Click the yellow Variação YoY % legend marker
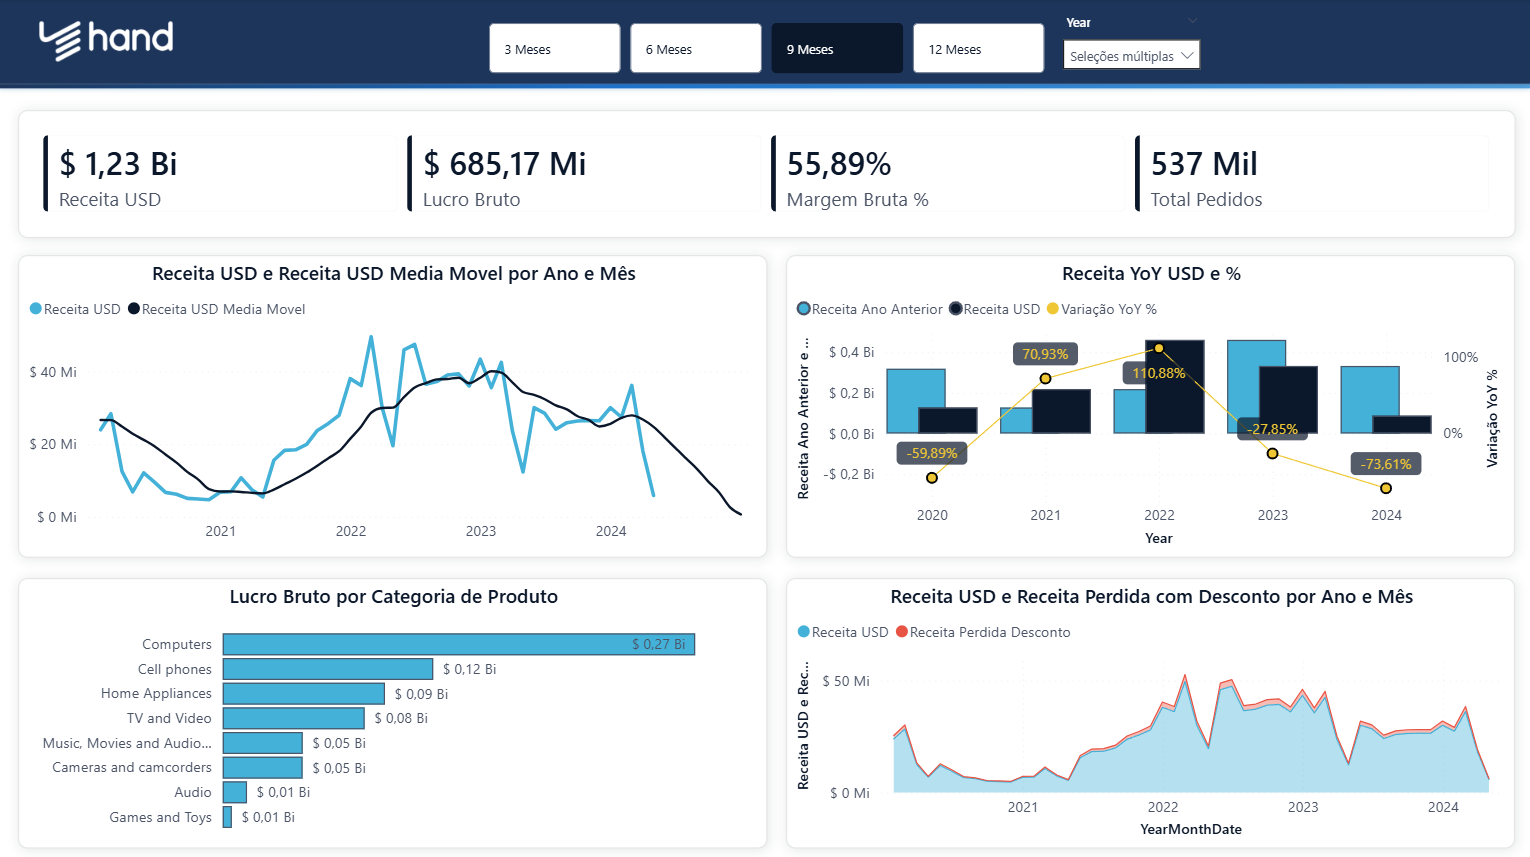 coord(1052,309)
